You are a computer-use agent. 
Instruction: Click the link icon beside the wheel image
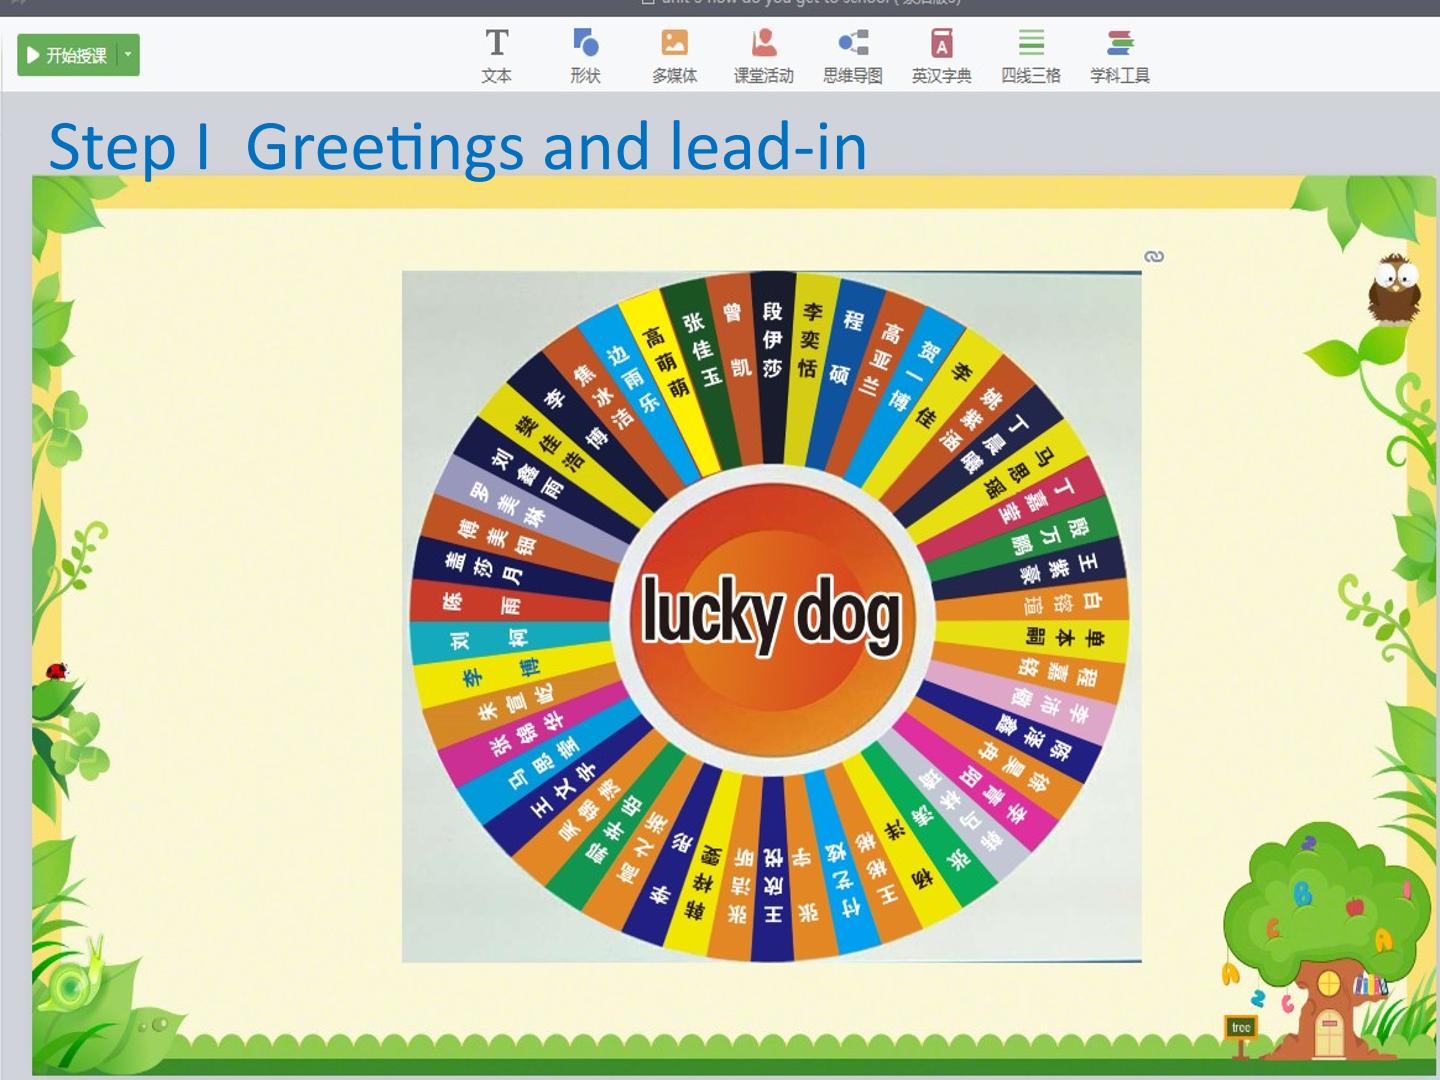pyautogui.click(x=1154, y=257)
